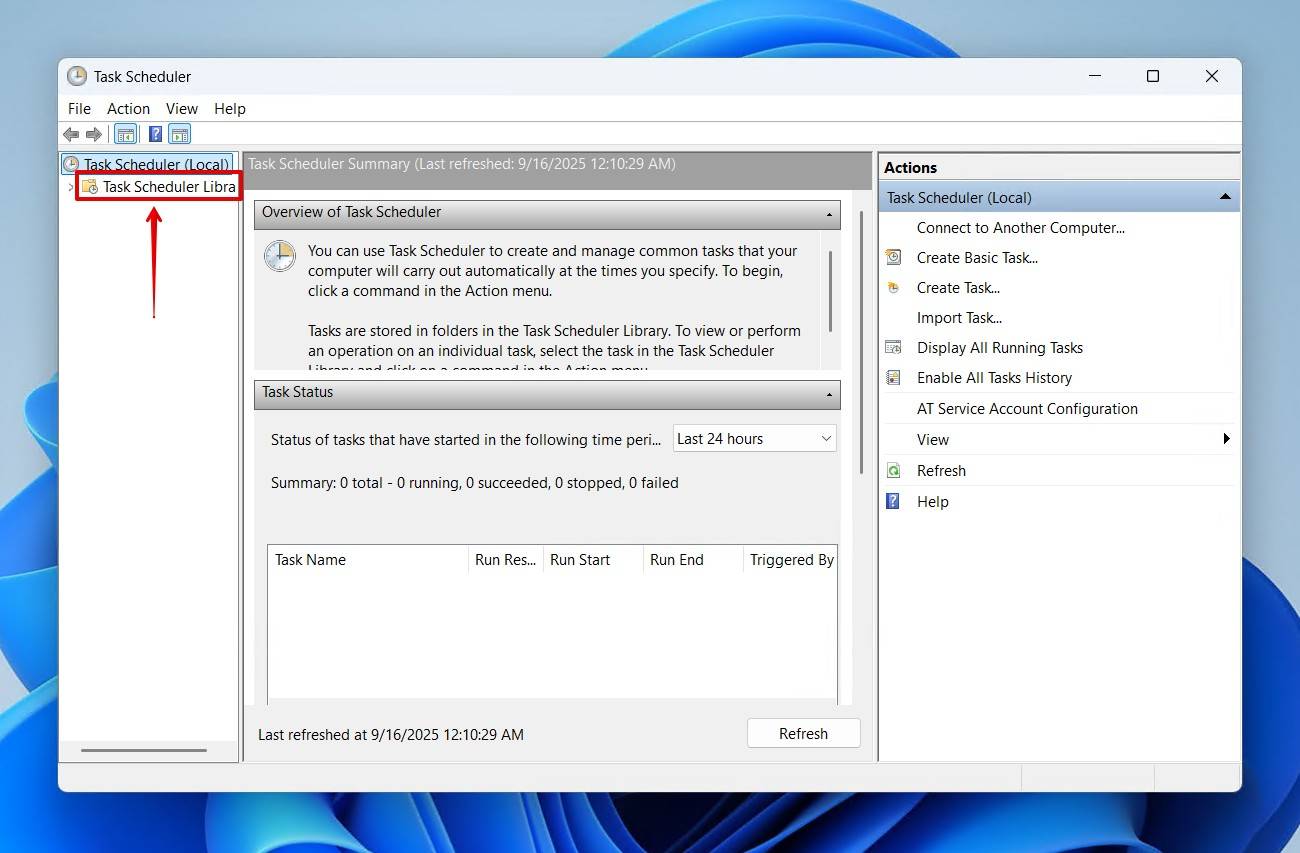Open the Action menu
This screenshot has width=1300, height=853.
(x=128, y=108)
